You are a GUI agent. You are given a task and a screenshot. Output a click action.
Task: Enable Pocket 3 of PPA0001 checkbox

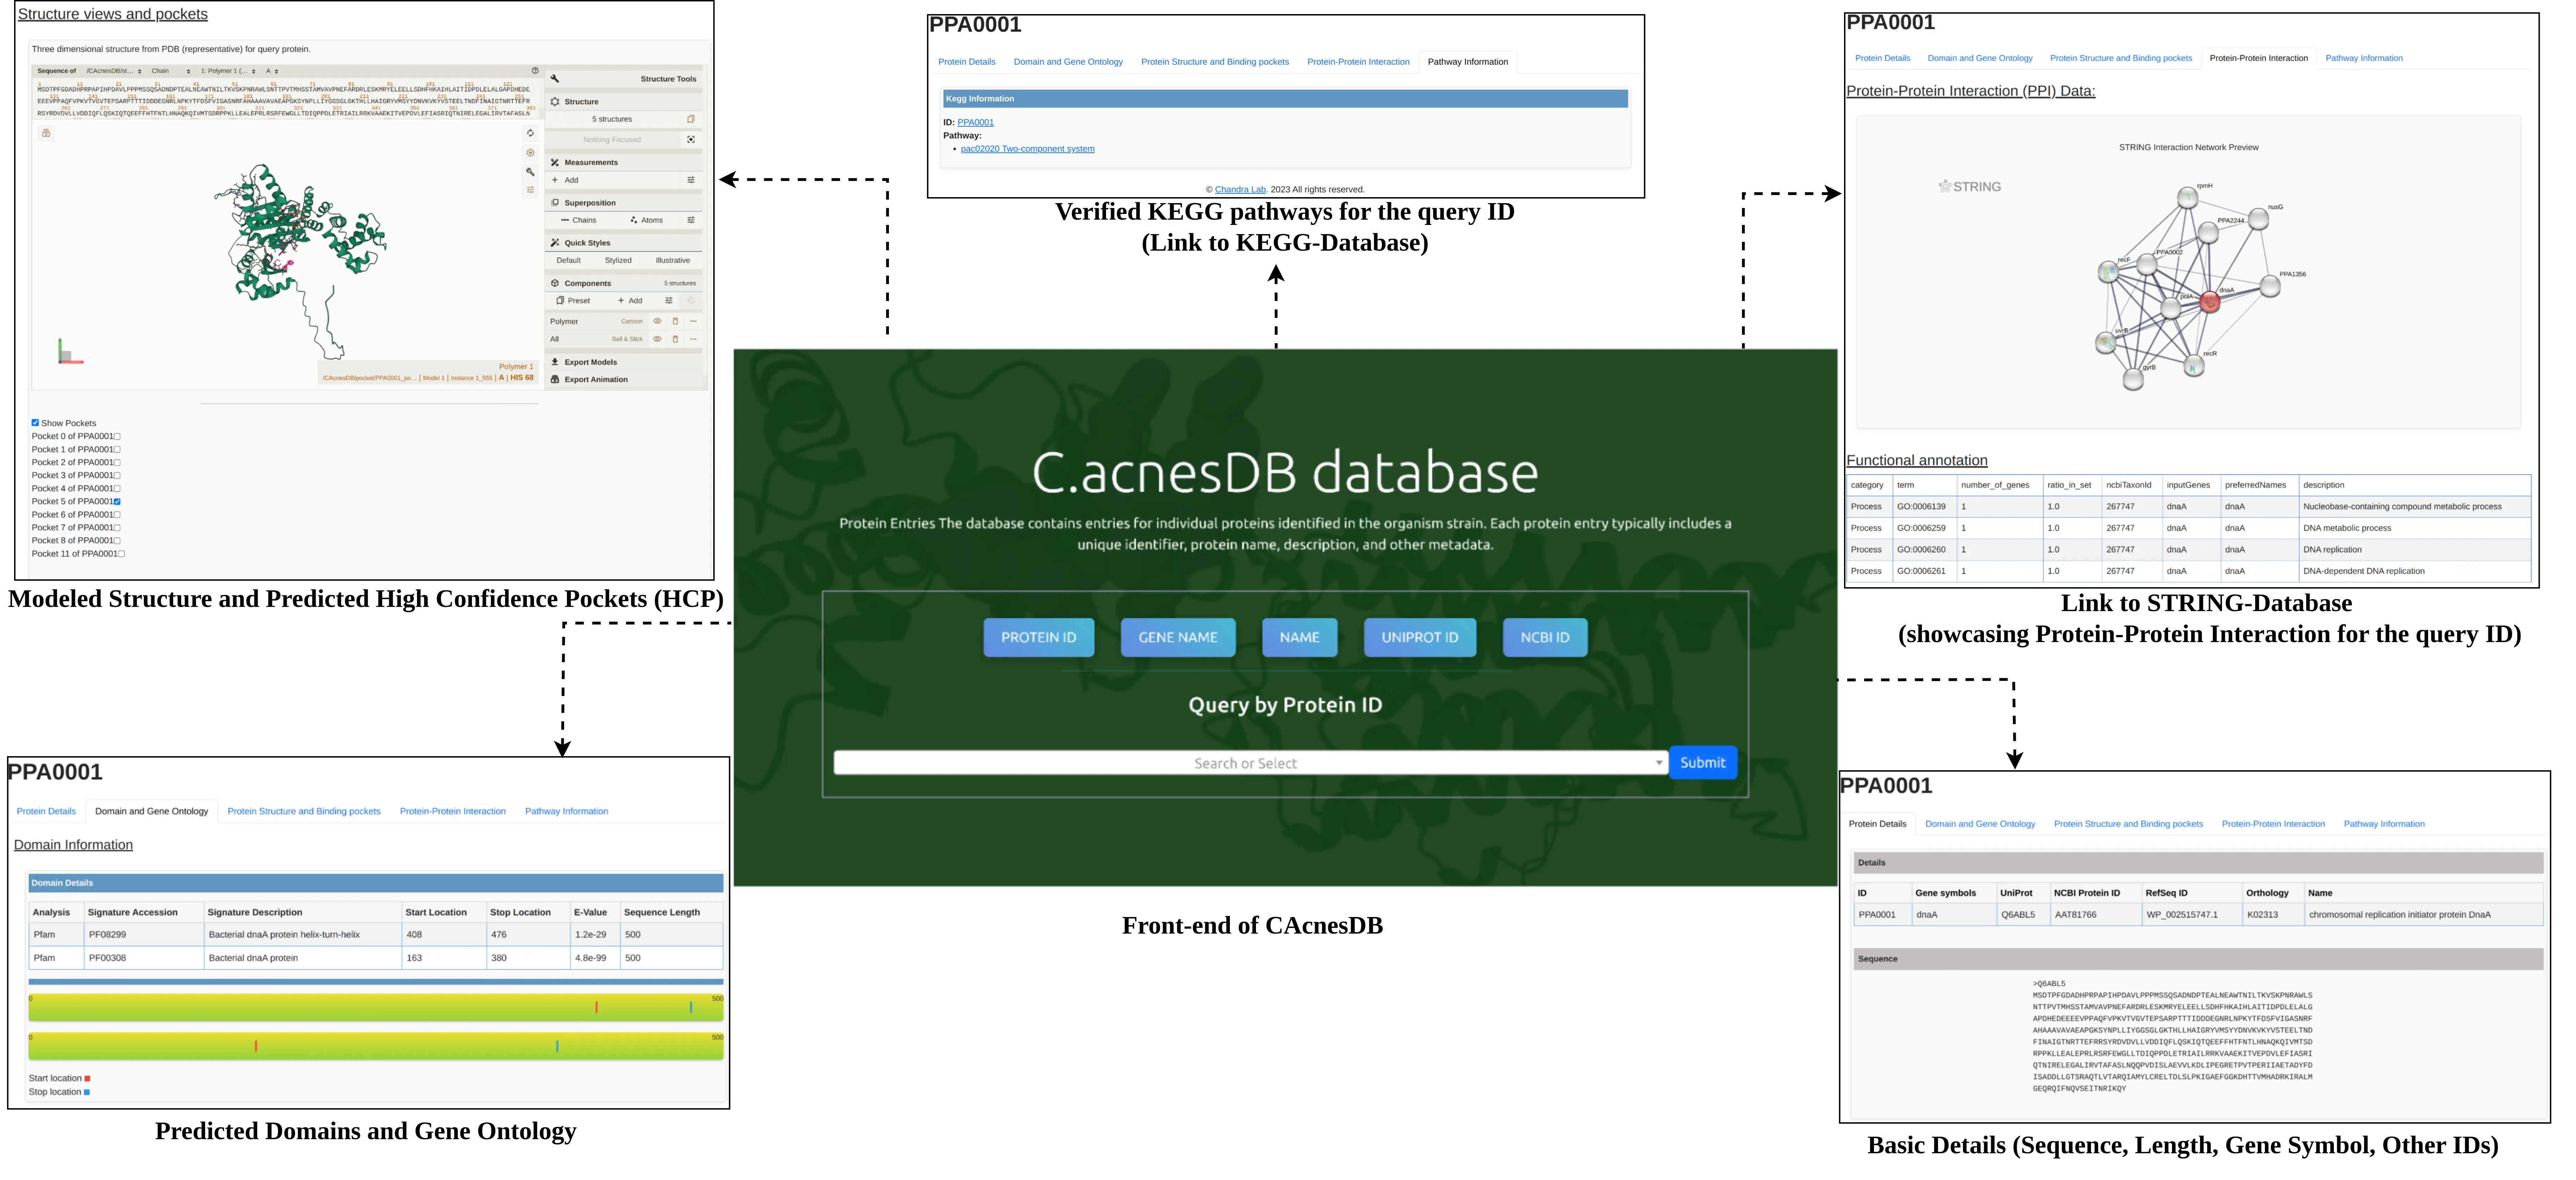(117, 476)
